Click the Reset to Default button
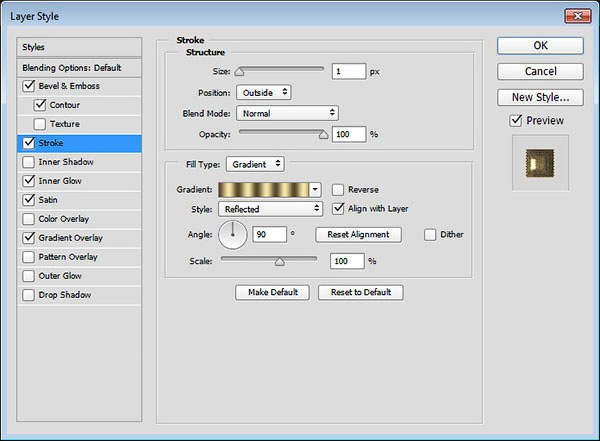This screenshot has width=600, height=441. coord(360,292)
